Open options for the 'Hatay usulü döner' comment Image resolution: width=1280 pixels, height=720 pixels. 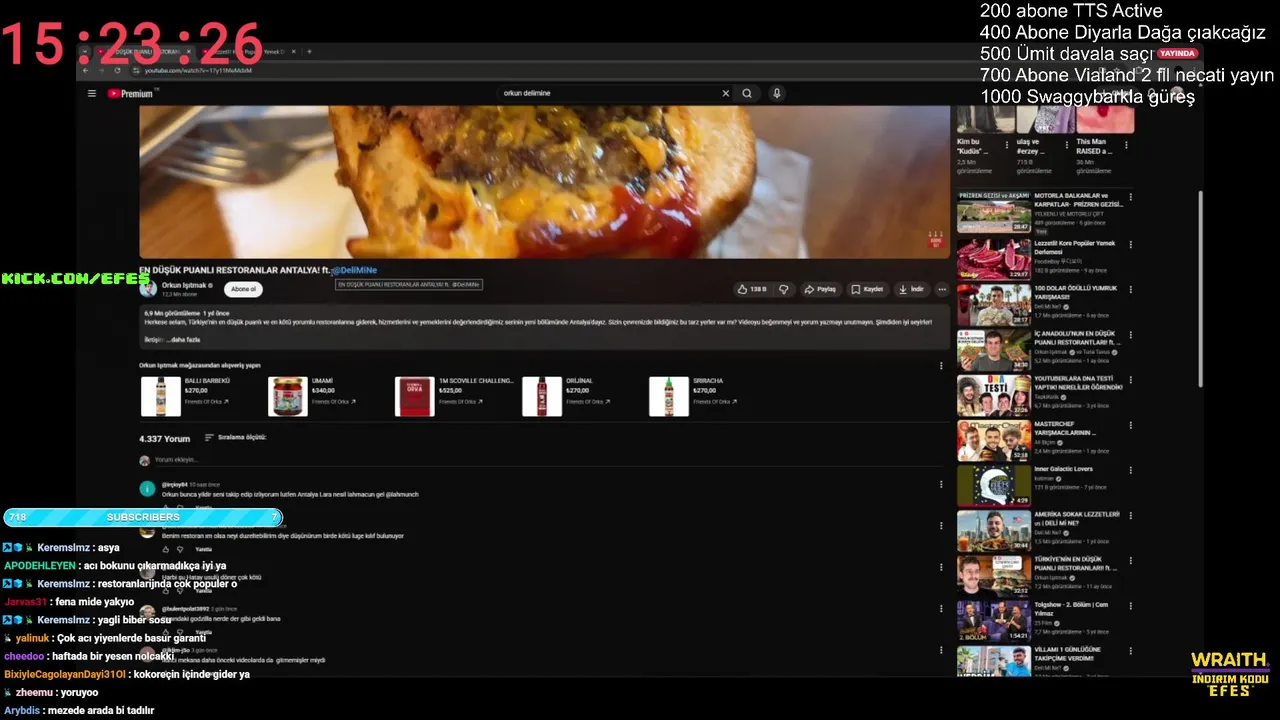click(x=941, y=567)
